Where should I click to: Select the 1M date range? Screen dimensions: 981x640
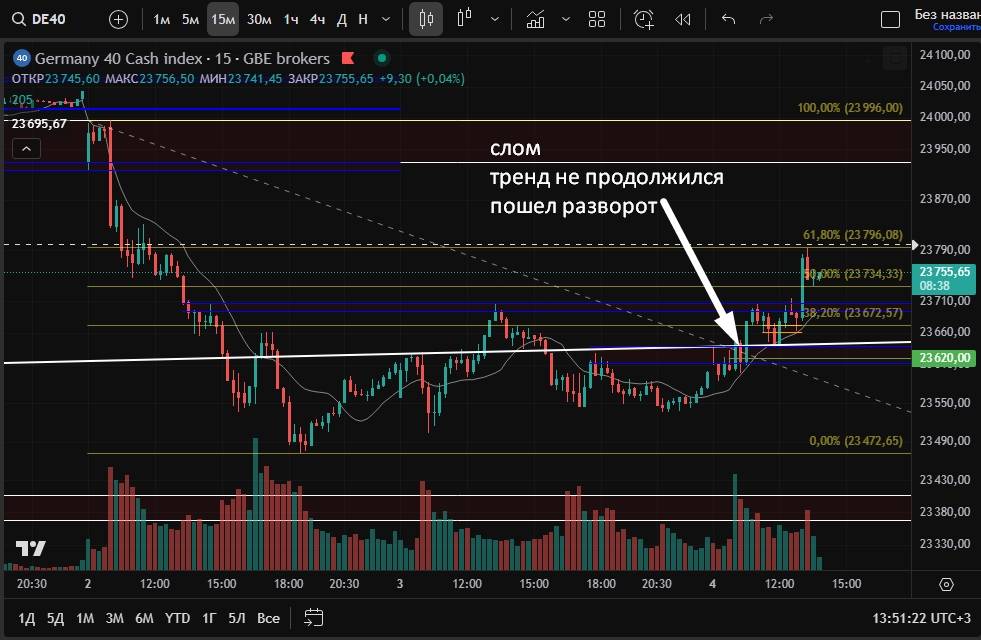click(x=85, y=617)
